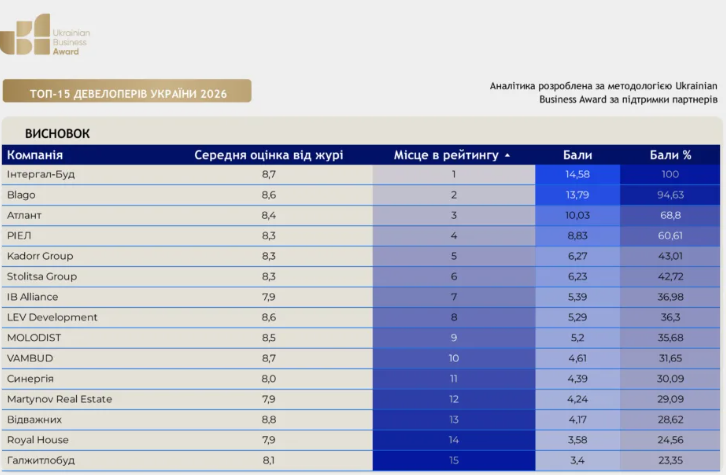Click the percentage cell 28,62
The height and width of the screenshot is (475, 726).
pos(670,419)
